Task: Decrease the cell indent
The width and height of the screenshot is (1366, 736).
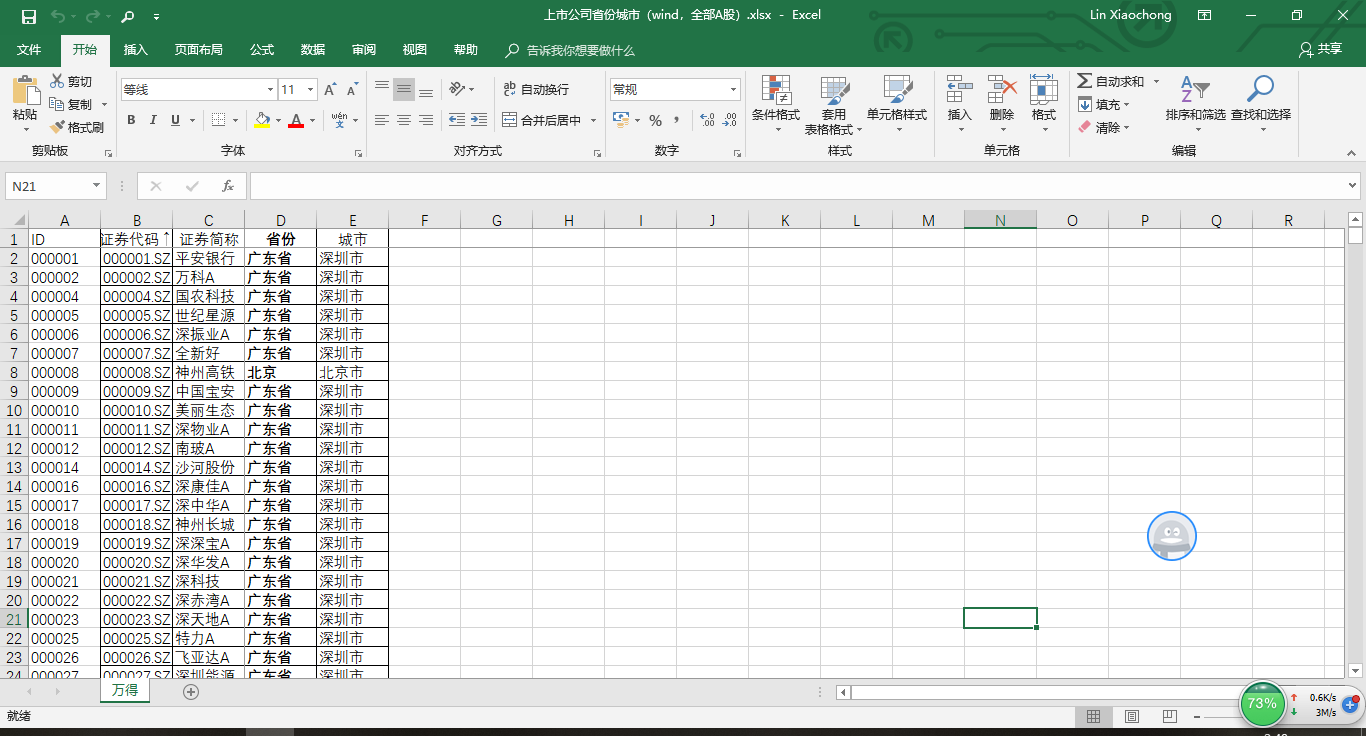Action: pyautogui.click(x=457, y=120)
